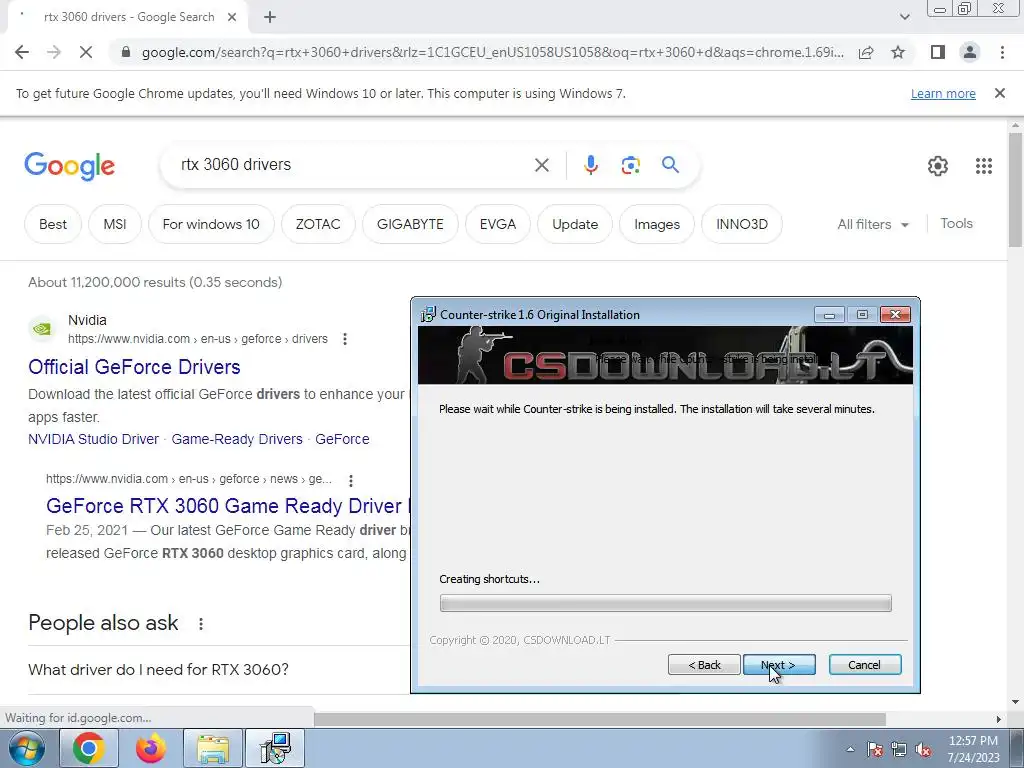Start voice search microphone
The height and width of the screenshot is (768, 1024).
coord(590,165)
